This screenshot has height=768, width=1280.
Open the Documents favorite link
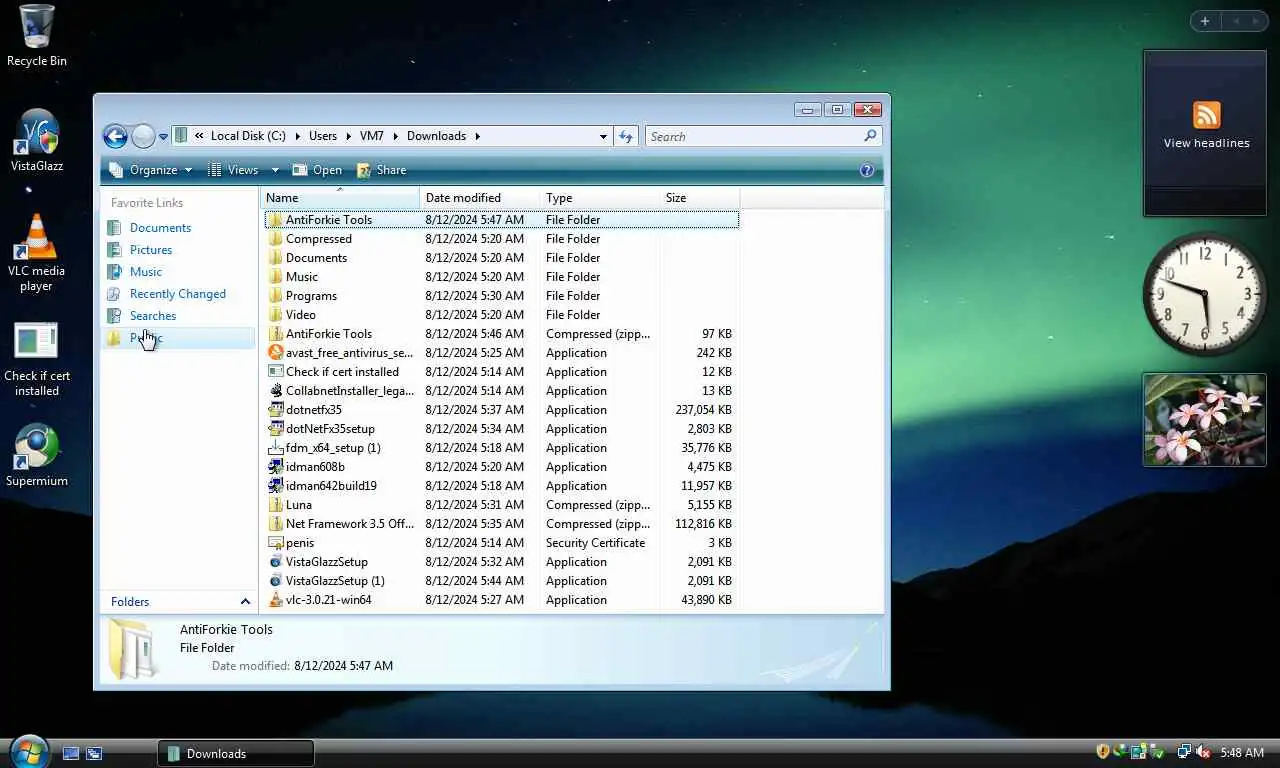(x=160, y=228)
